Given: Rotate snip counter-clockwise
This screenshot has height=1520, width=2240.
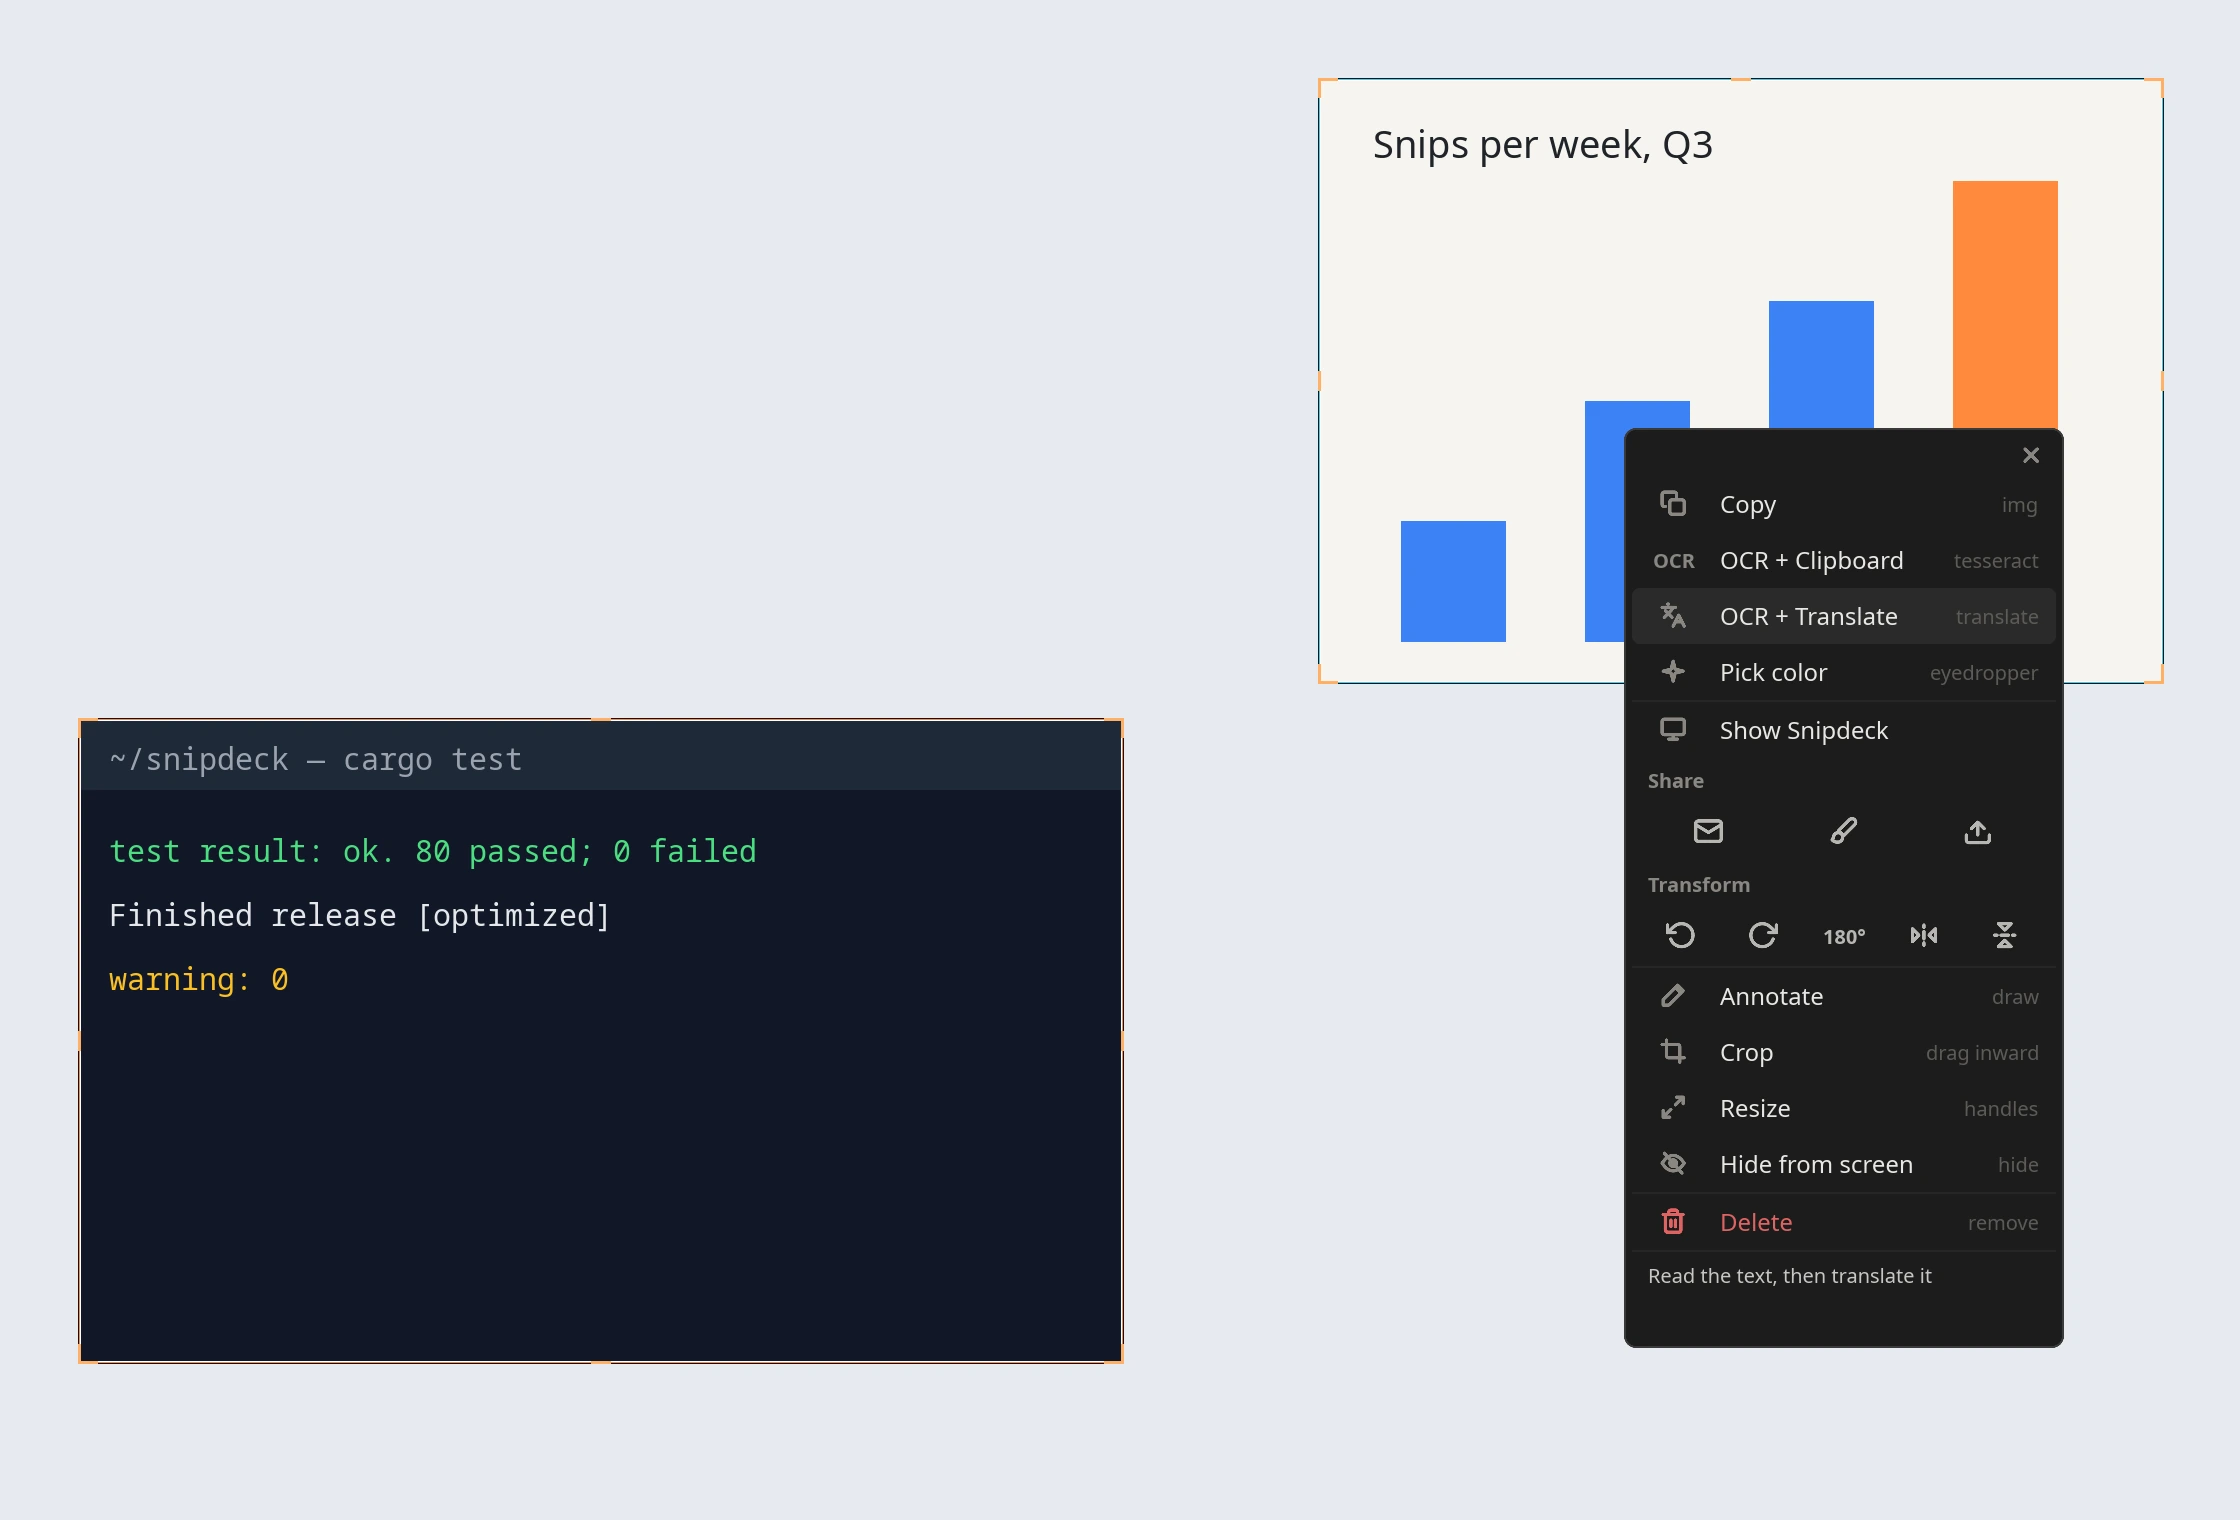Looking at the screenshot, I should pos(1681,936).
